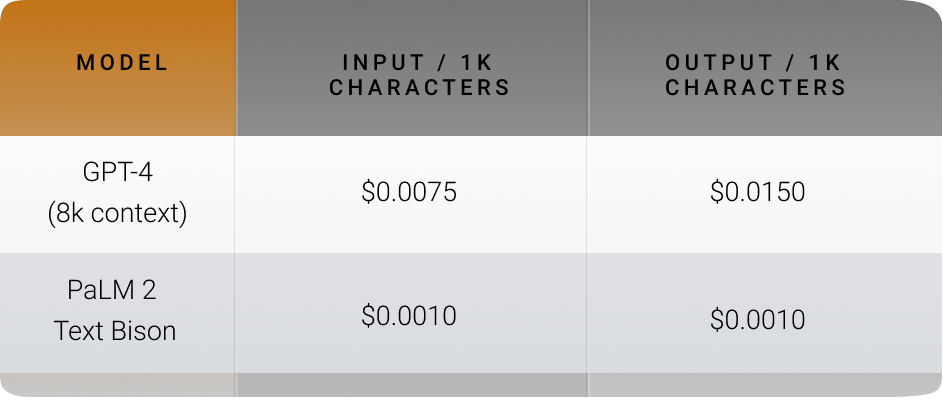Click PaLM 2 input price $0.0010
This screenshot has height=411, width=943.
[409, 316]
